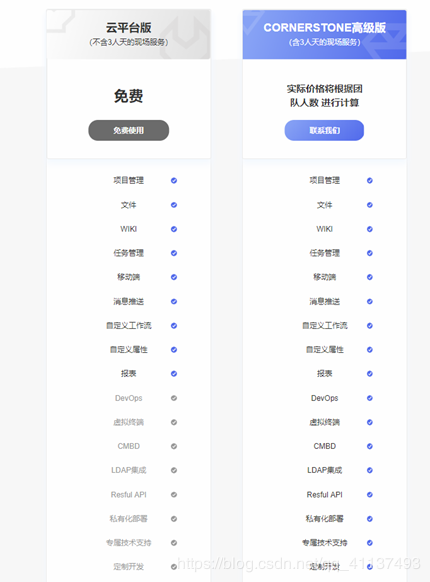Click 私有化部署 label in 高级版 column
Viewport: 430px width, 582px height.
[324, 519]
